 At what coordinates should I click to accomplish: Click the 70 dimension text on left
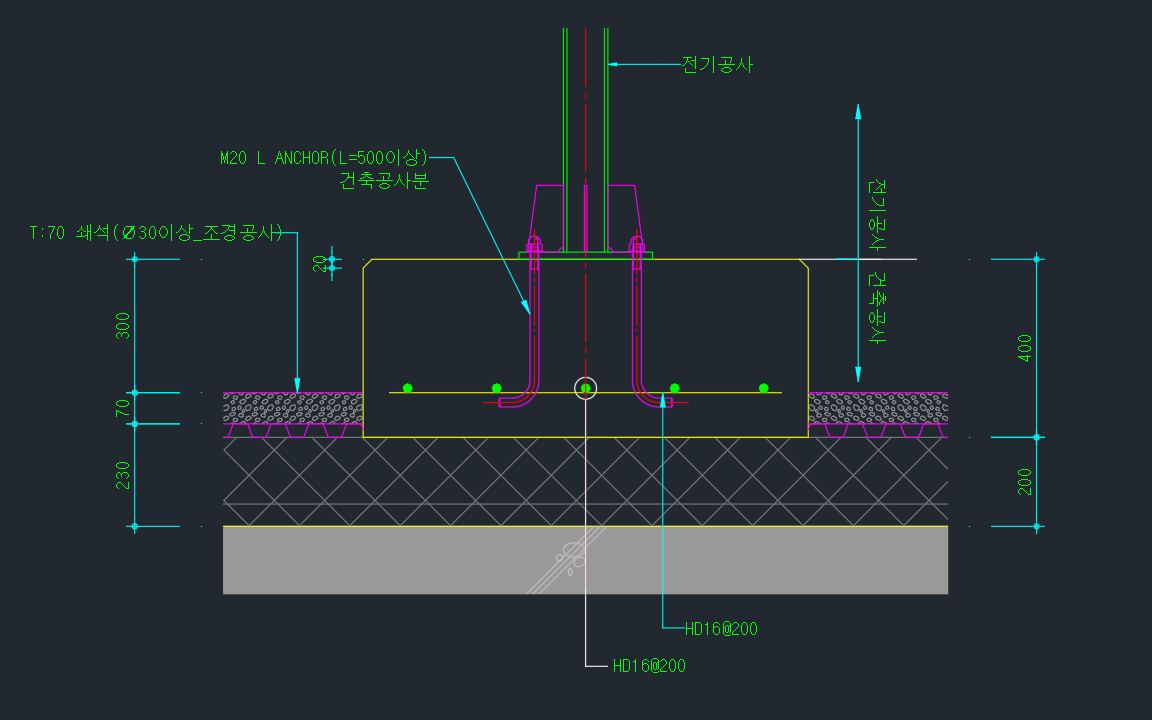(x=123, y=408)
